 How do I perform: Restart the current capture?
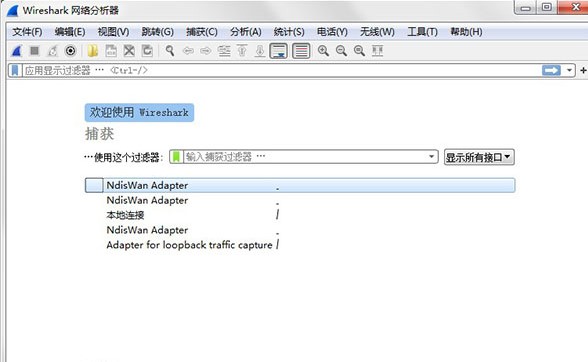[x=52, y=51]
